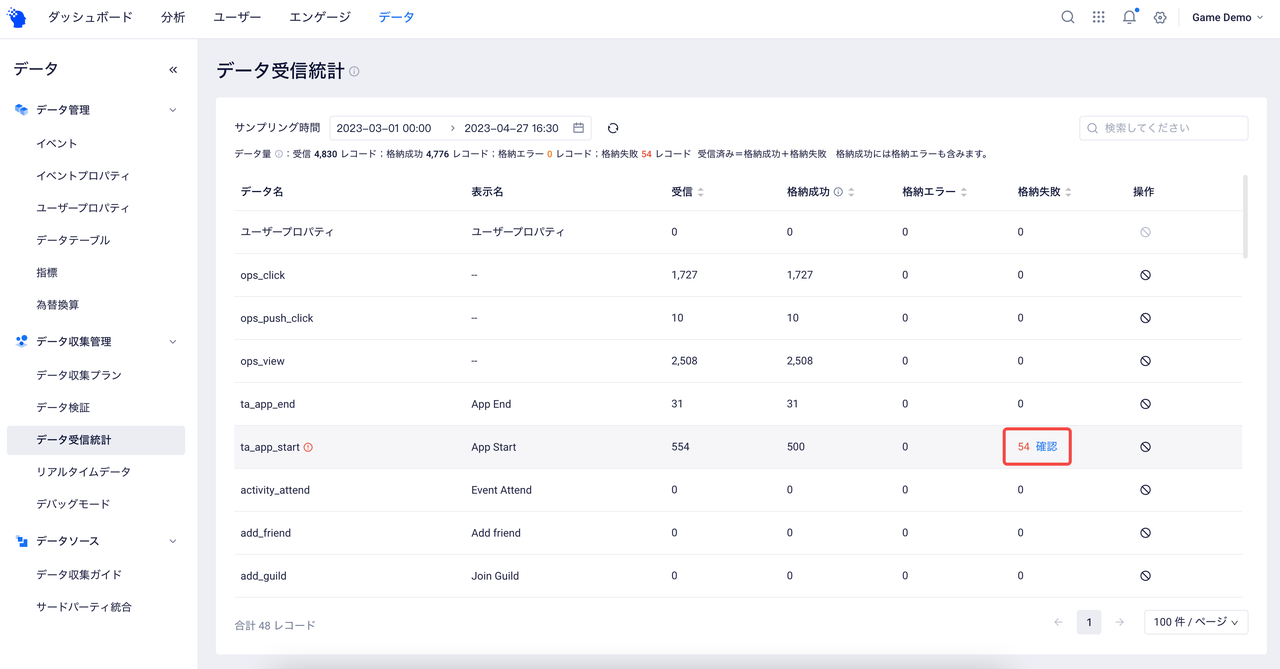Screen dimensions: 1280x669
Task: Collapse the sidebar with double-chevron icon
Action: click(x=173, y=70)
